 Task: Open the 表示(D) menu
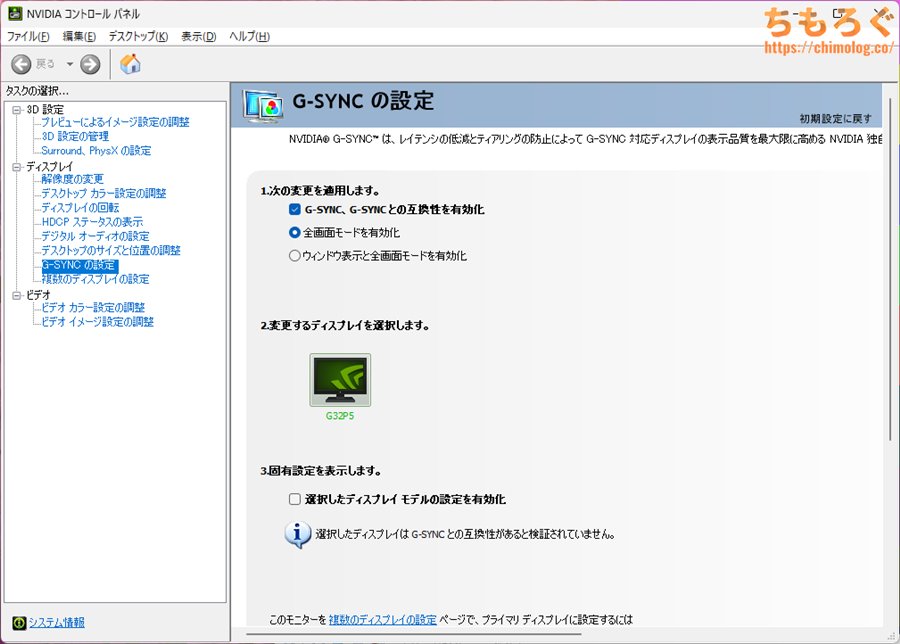[199, 36]
